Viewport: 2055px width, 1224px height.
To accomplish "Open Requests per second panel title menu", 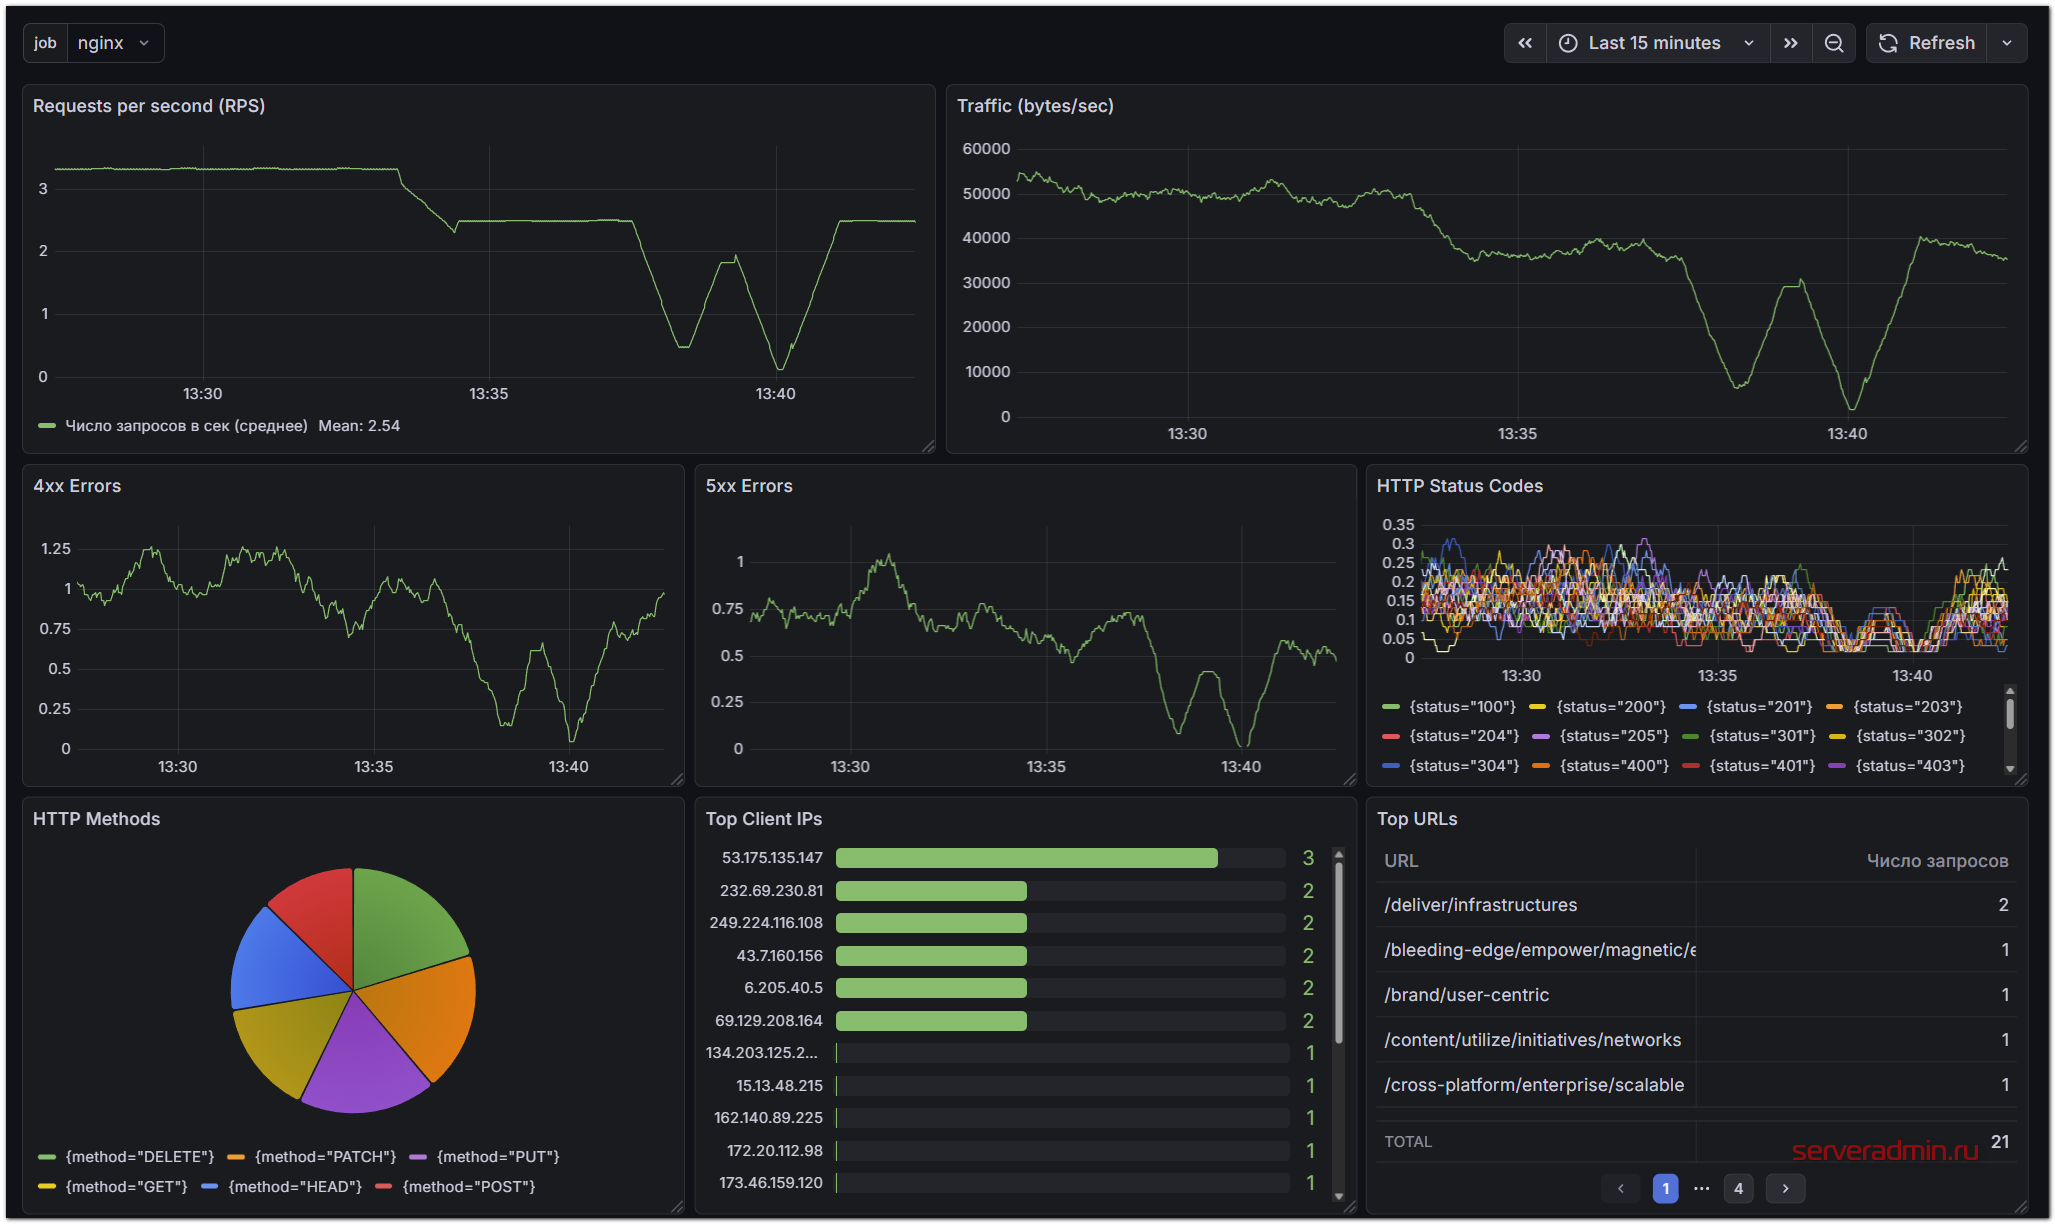I will tap(149, 106).
